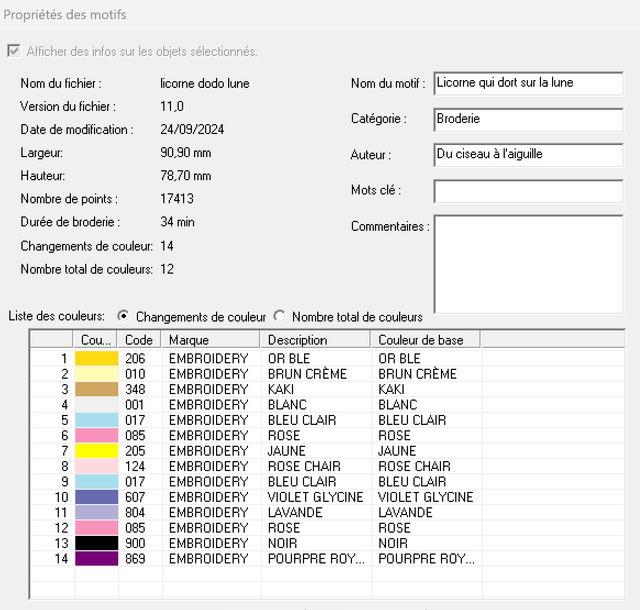Select code '010' in row 2

tap(135, 374)
